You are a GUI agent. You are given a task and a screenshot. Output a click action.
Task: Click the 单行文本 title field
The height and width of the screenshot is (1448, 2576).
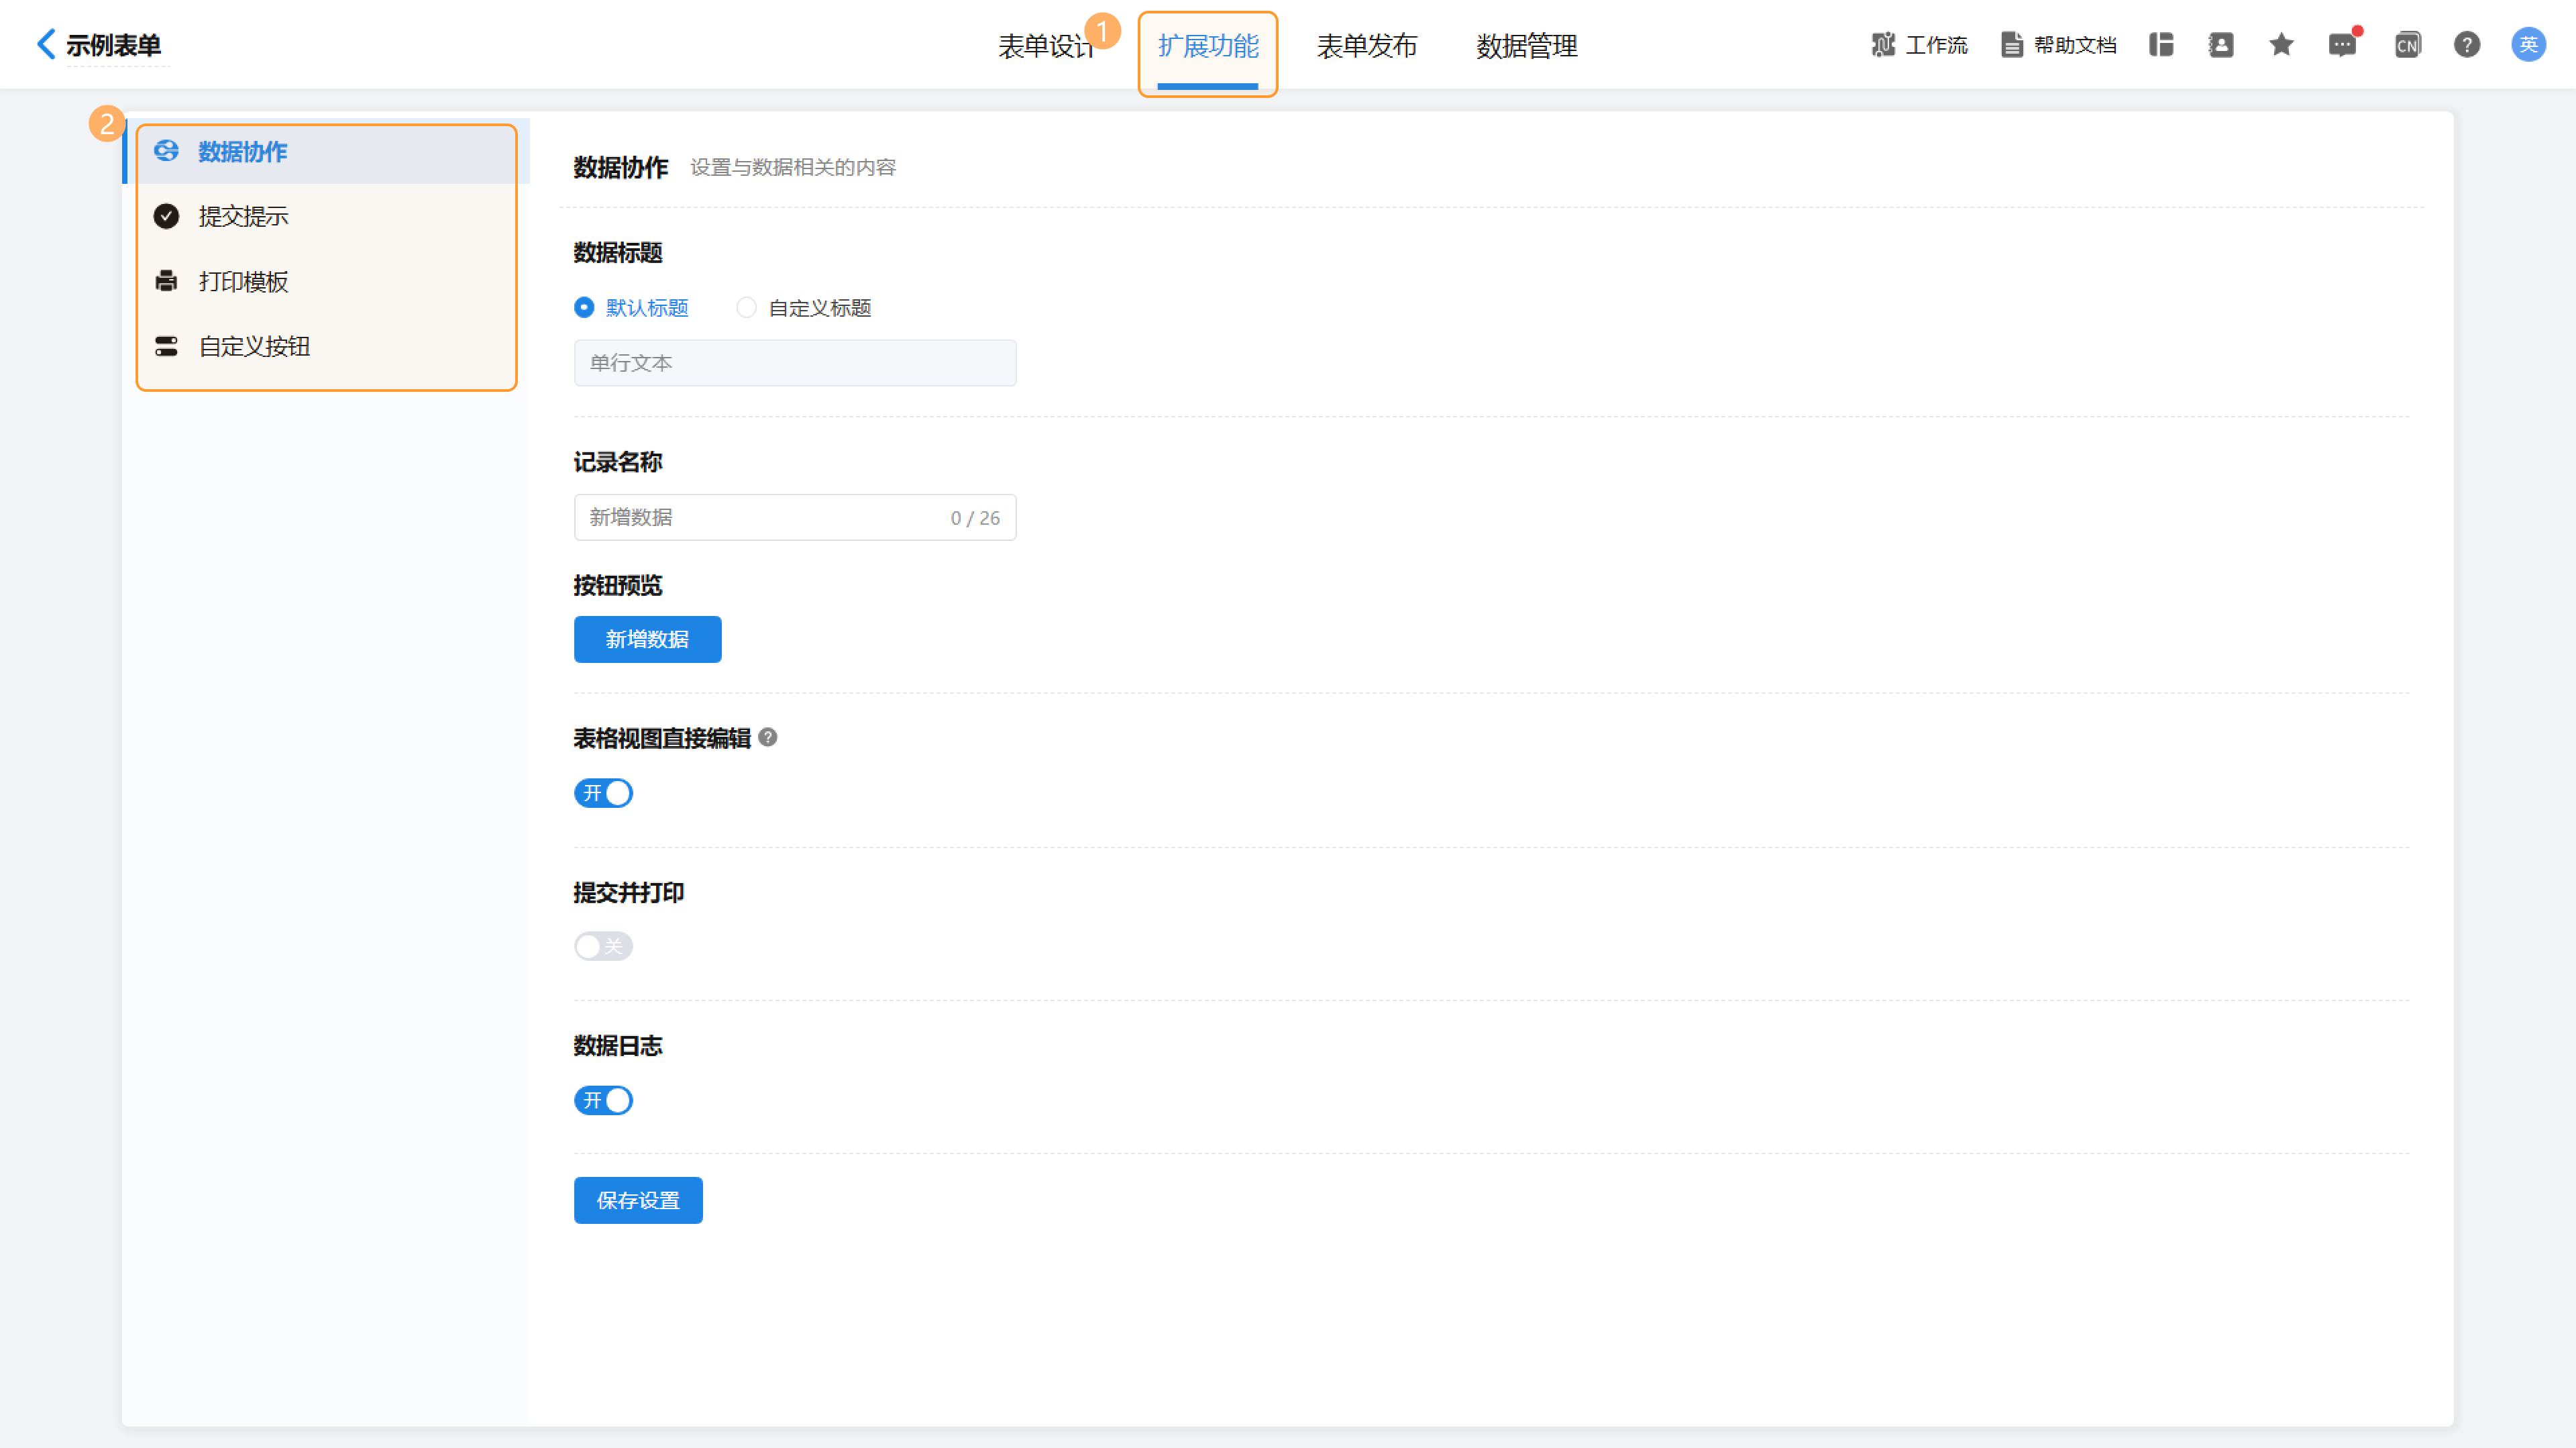click(x=795, y=363)
